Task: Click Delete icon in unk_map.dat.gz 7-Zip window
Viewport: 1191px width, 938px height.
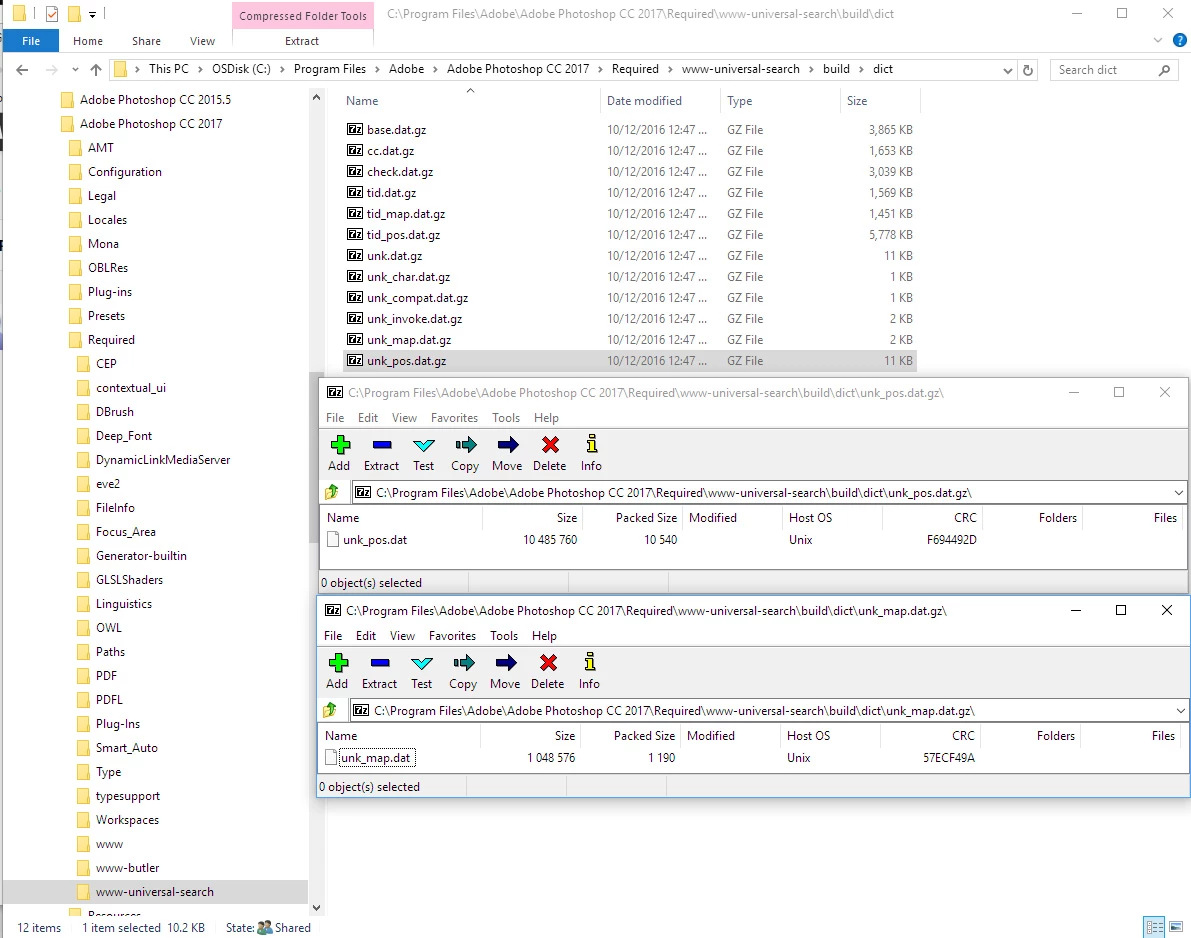Action: tap(548, 663)
